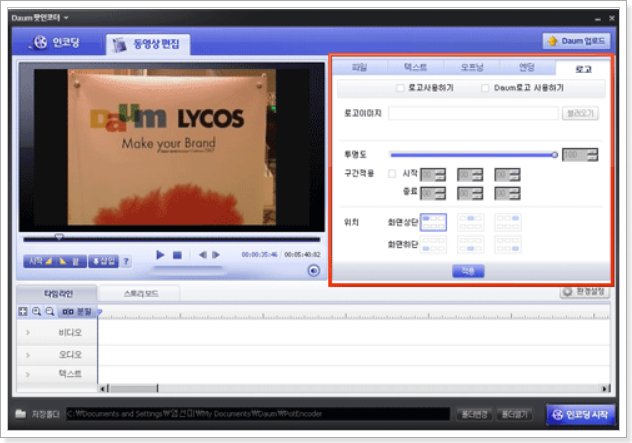This screenshot has width=632, height=443.
Task: Click the fit timeline icon
Action: pyautogui.click(x=23, y=311)
